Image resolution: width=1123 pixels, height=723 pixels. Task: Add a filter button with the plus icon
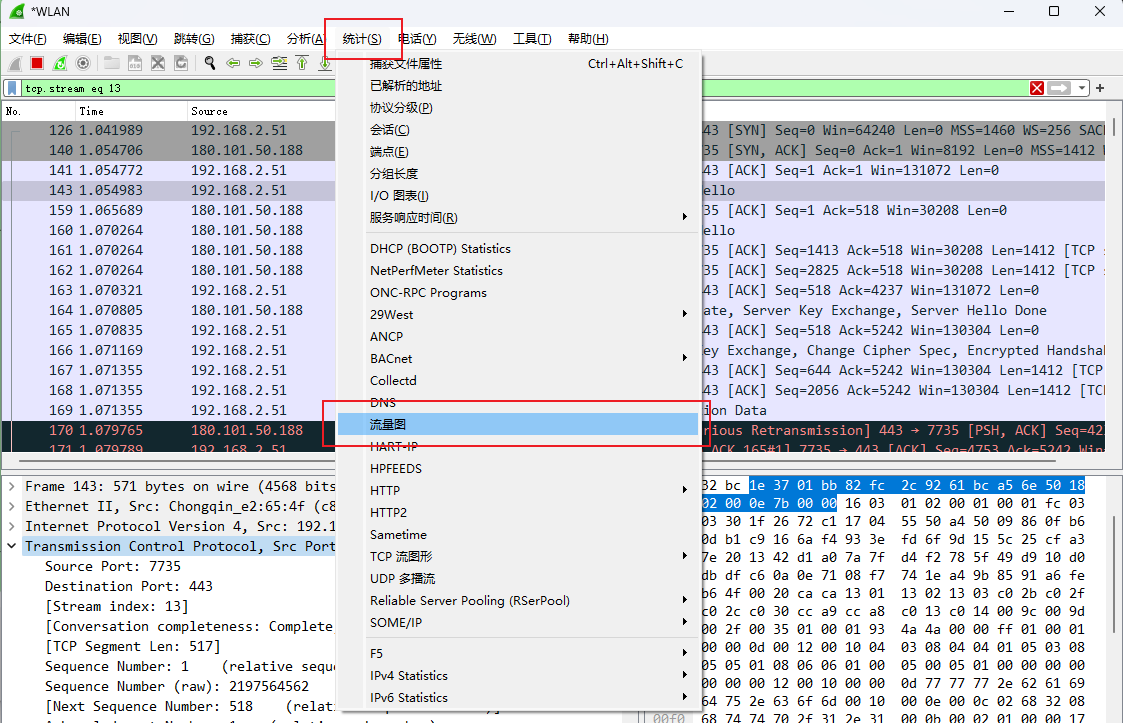[1100, 88]
